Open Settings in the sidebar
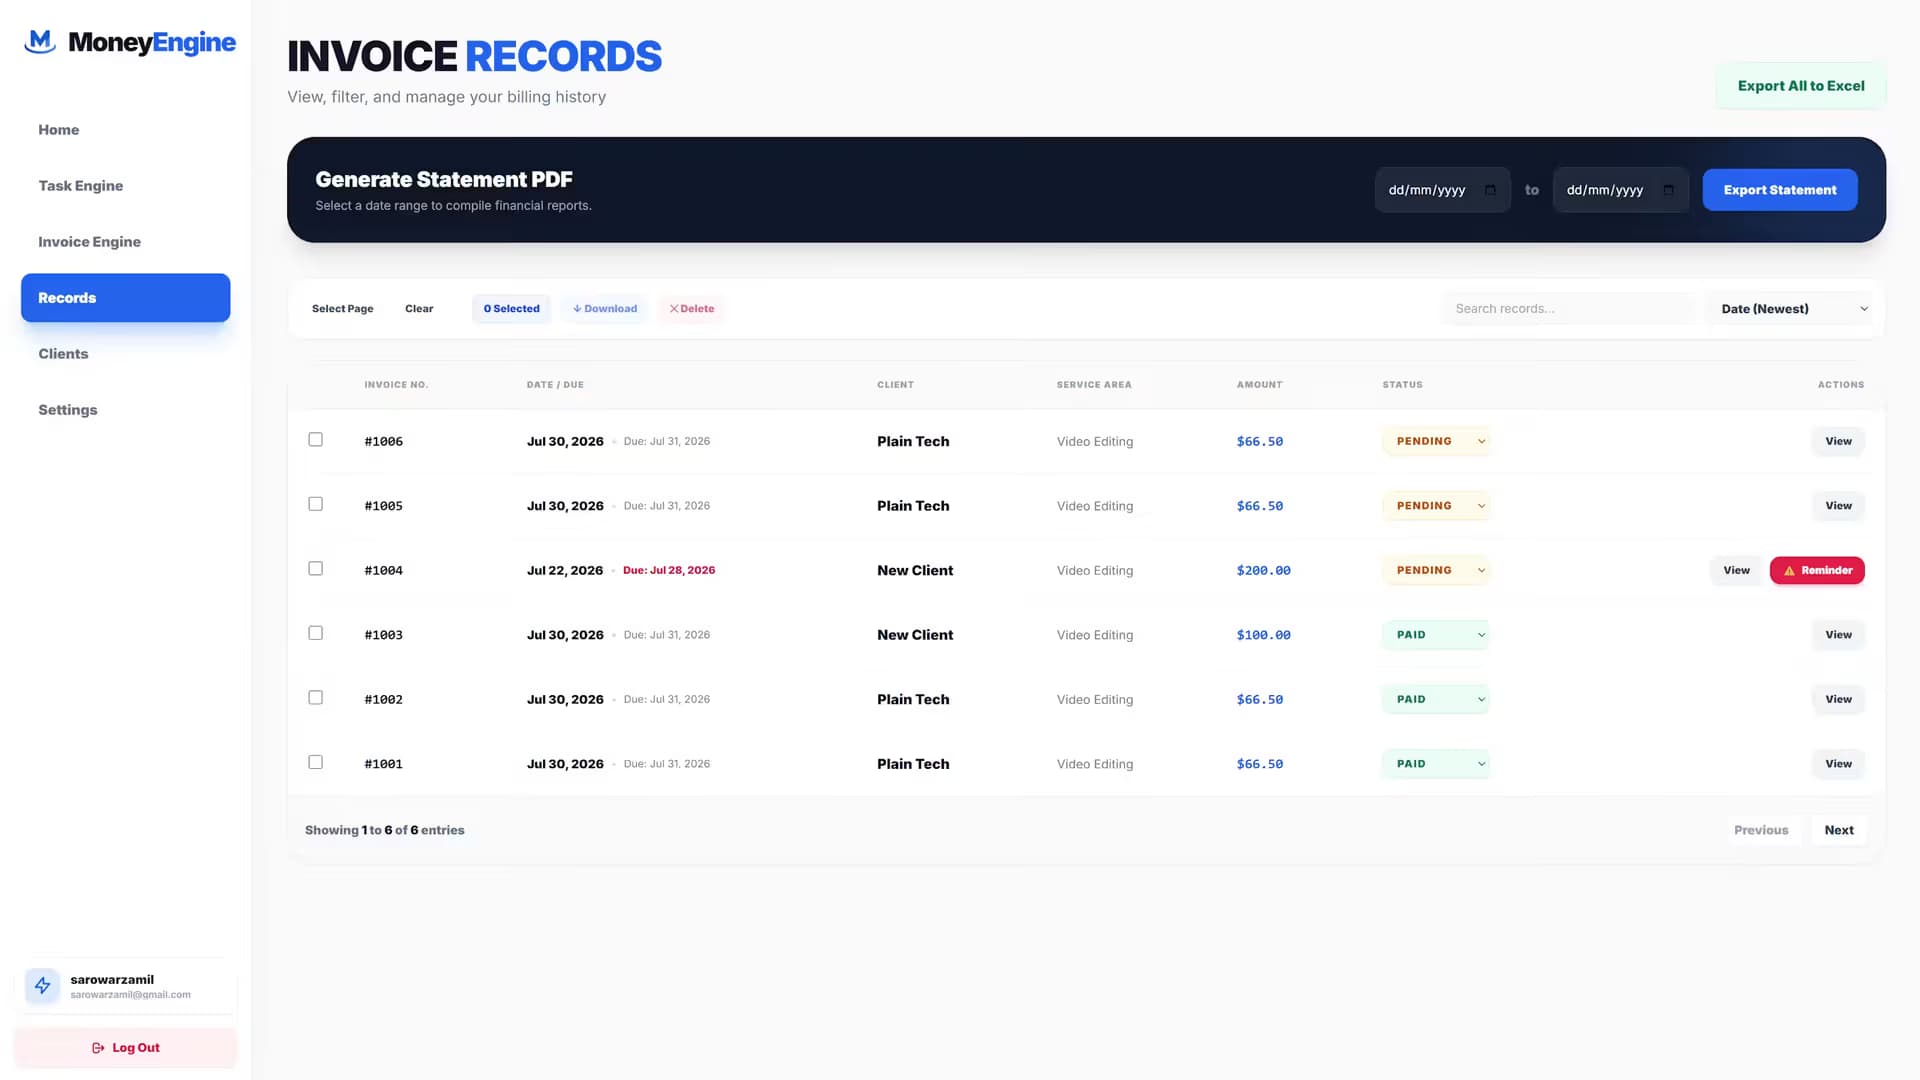 click(x=125, y=410)
